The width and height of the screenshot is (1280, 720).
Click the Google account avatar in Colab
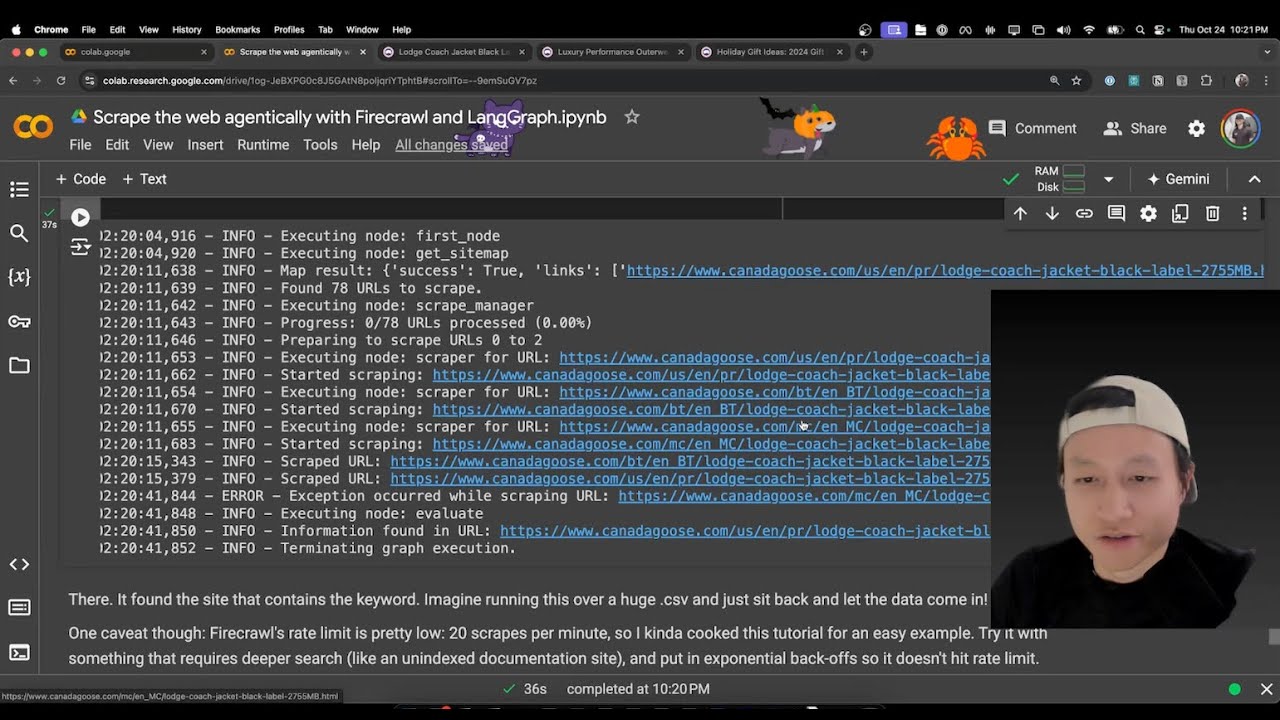pyautogui.click(x=1240, y=128)
